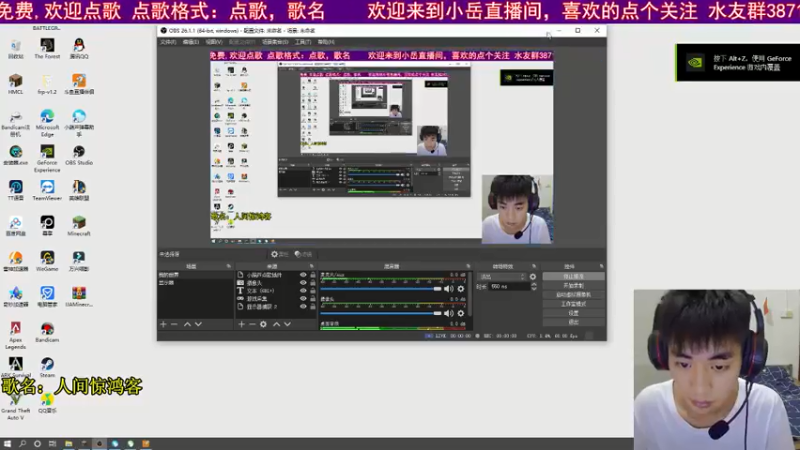Pop out the Sources dock panel
This screenshot has width=800, height=450.
coord(311,266)
